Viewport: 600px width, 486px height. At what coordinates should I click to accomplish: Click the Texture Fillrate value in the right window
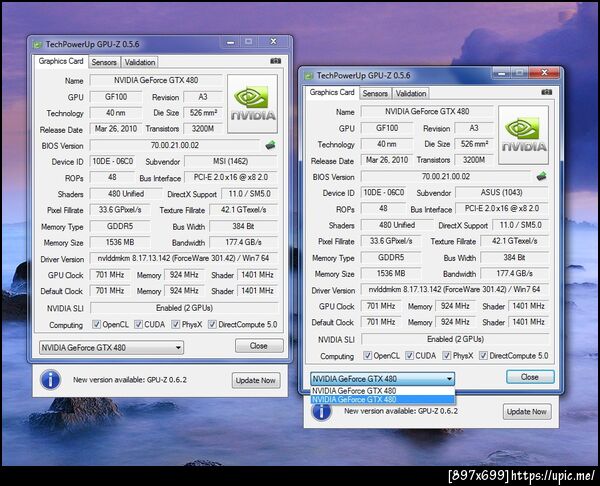[514, 241]
